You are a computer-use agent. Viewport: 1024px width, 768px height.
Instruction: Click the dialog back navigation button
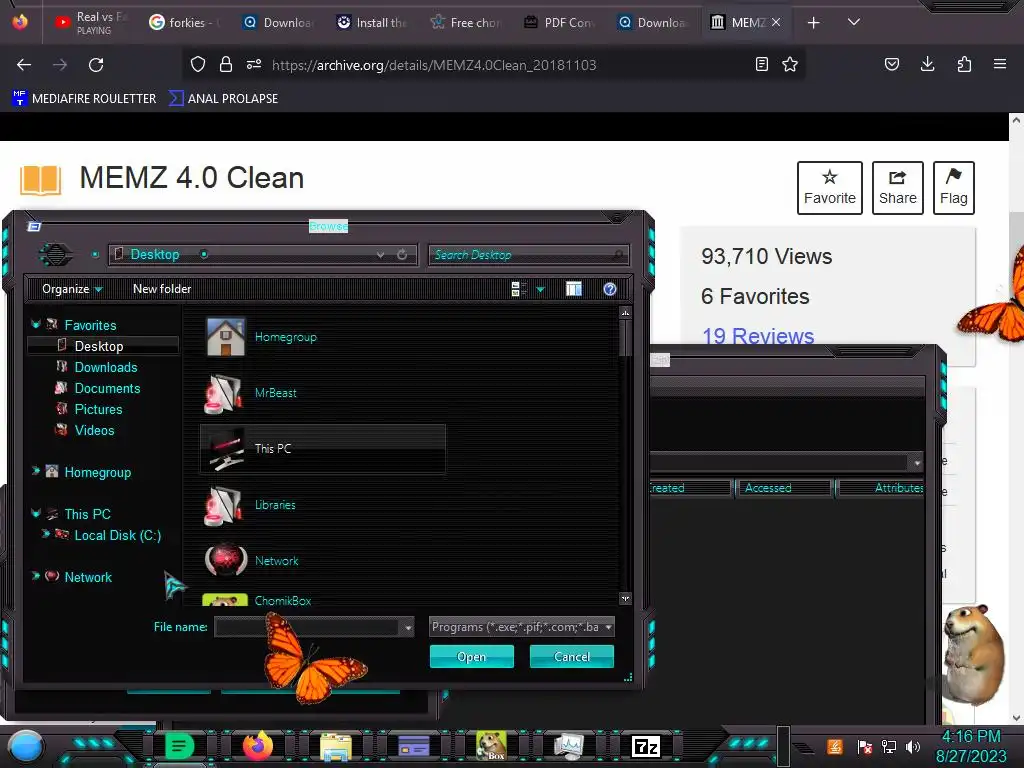click(56, 254)
